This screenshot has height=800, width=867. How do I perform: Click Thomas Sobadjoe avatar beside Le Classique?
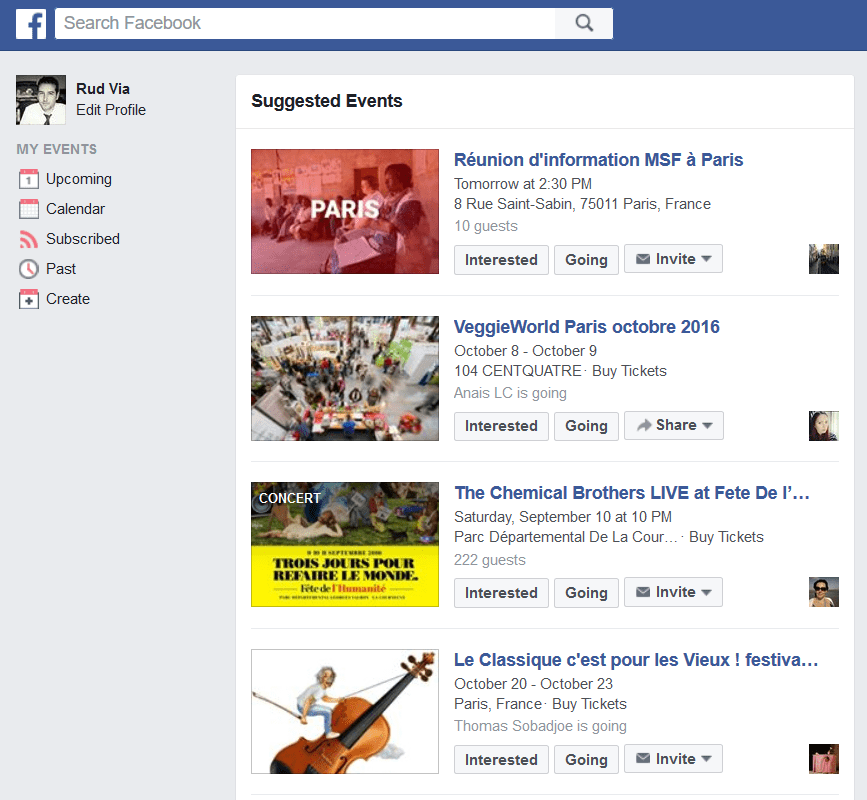(824, 759)
